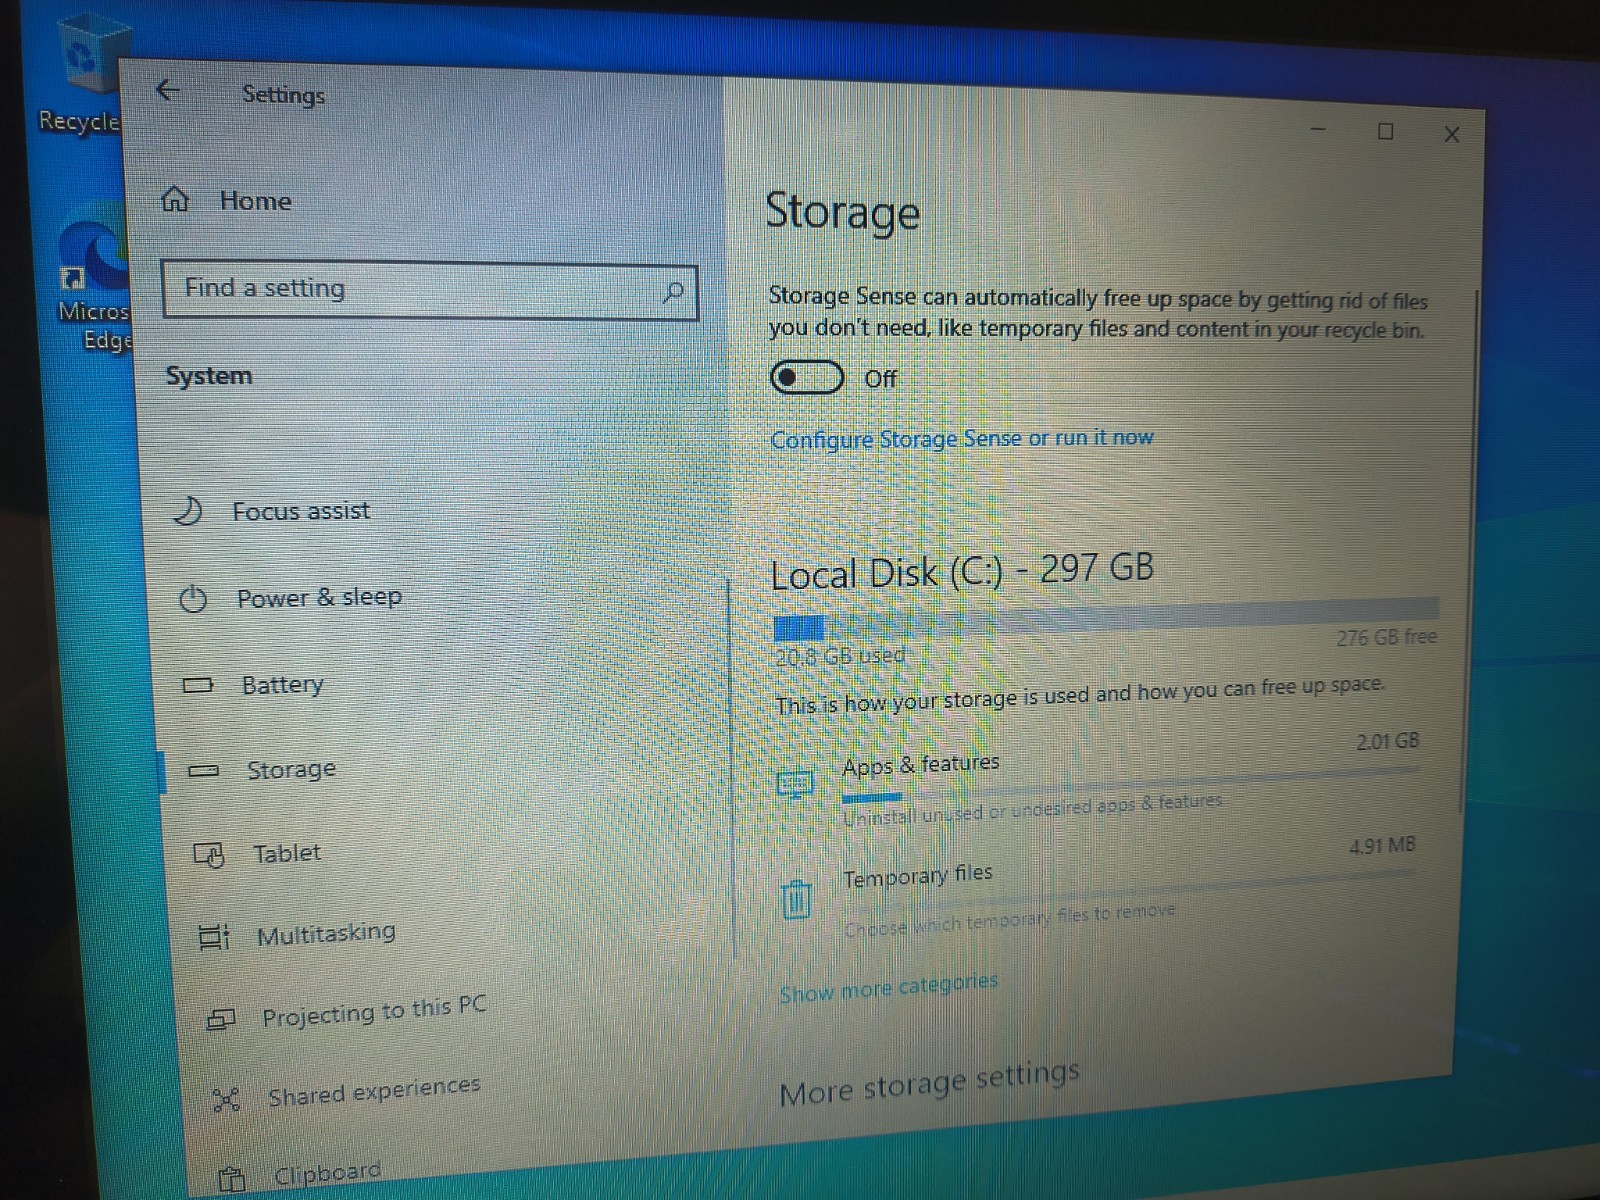Click the Settings window vertical scrollbar

coord(1470,550)
